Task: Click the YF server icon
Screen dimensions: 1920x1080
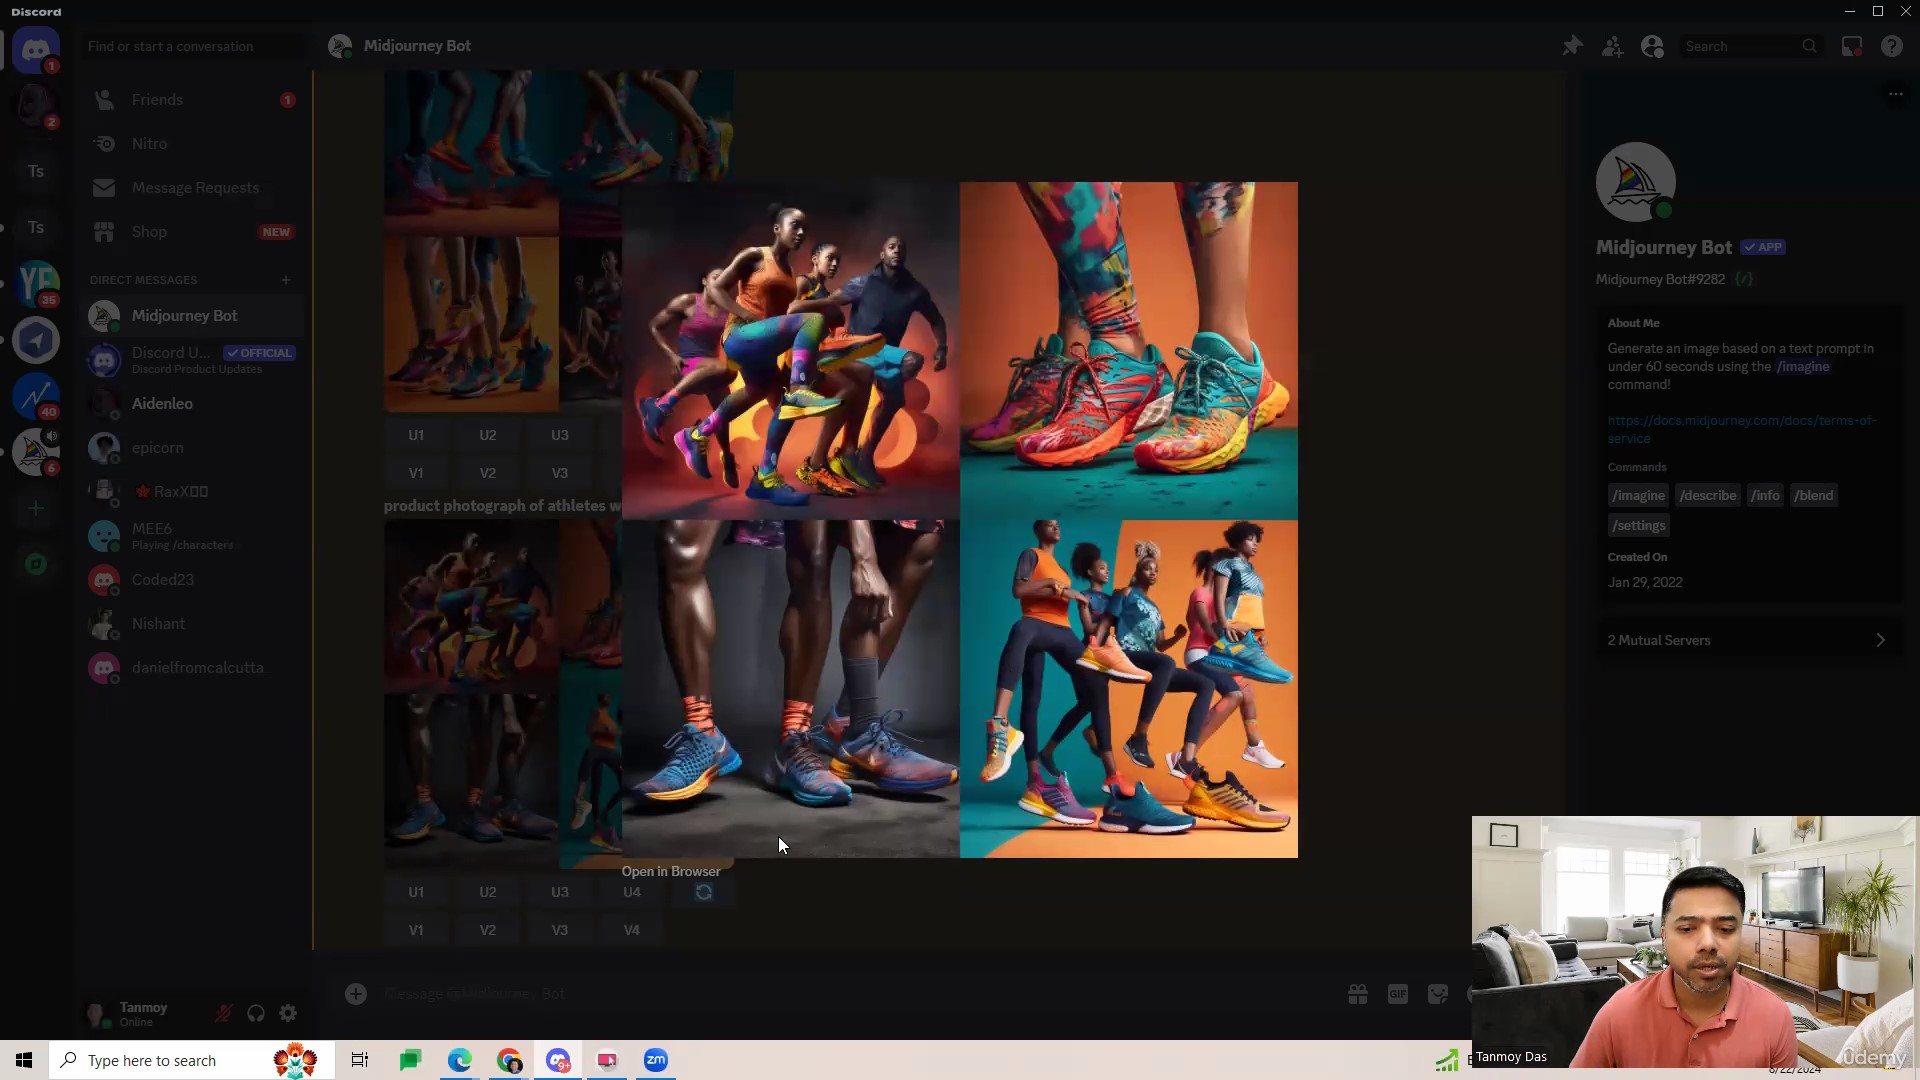Action: pyautogui.click(x=36, y=284)
